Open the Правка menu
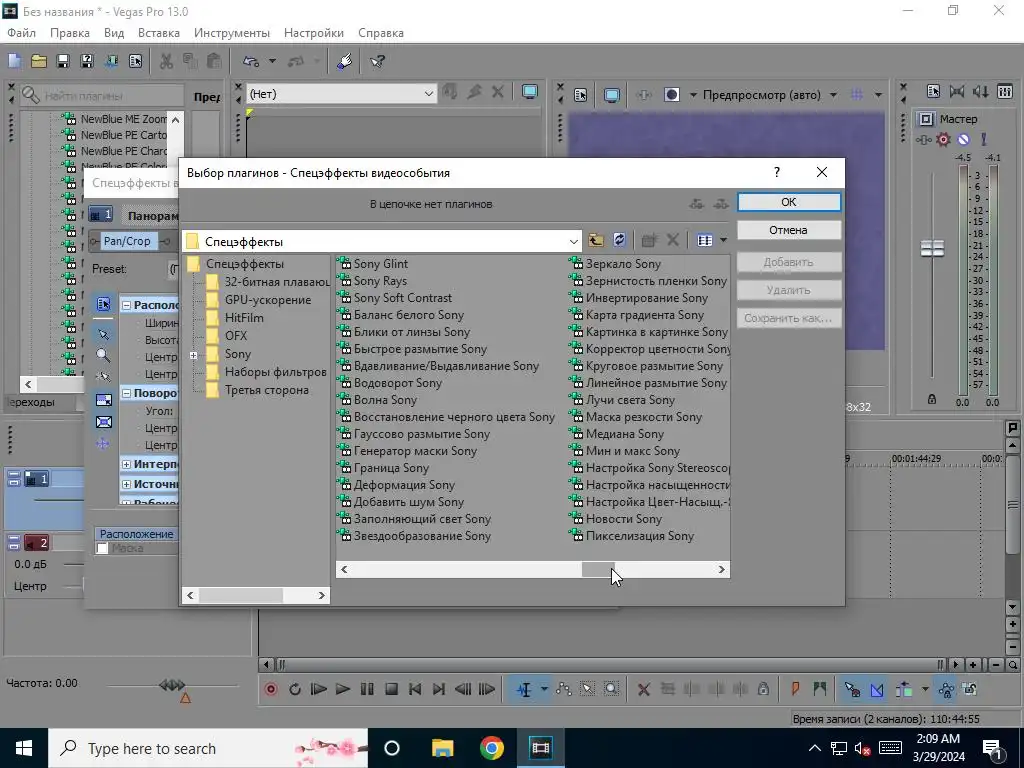Screen dimensions: 1024x768 pyautogui.click(x=70, y=33)
